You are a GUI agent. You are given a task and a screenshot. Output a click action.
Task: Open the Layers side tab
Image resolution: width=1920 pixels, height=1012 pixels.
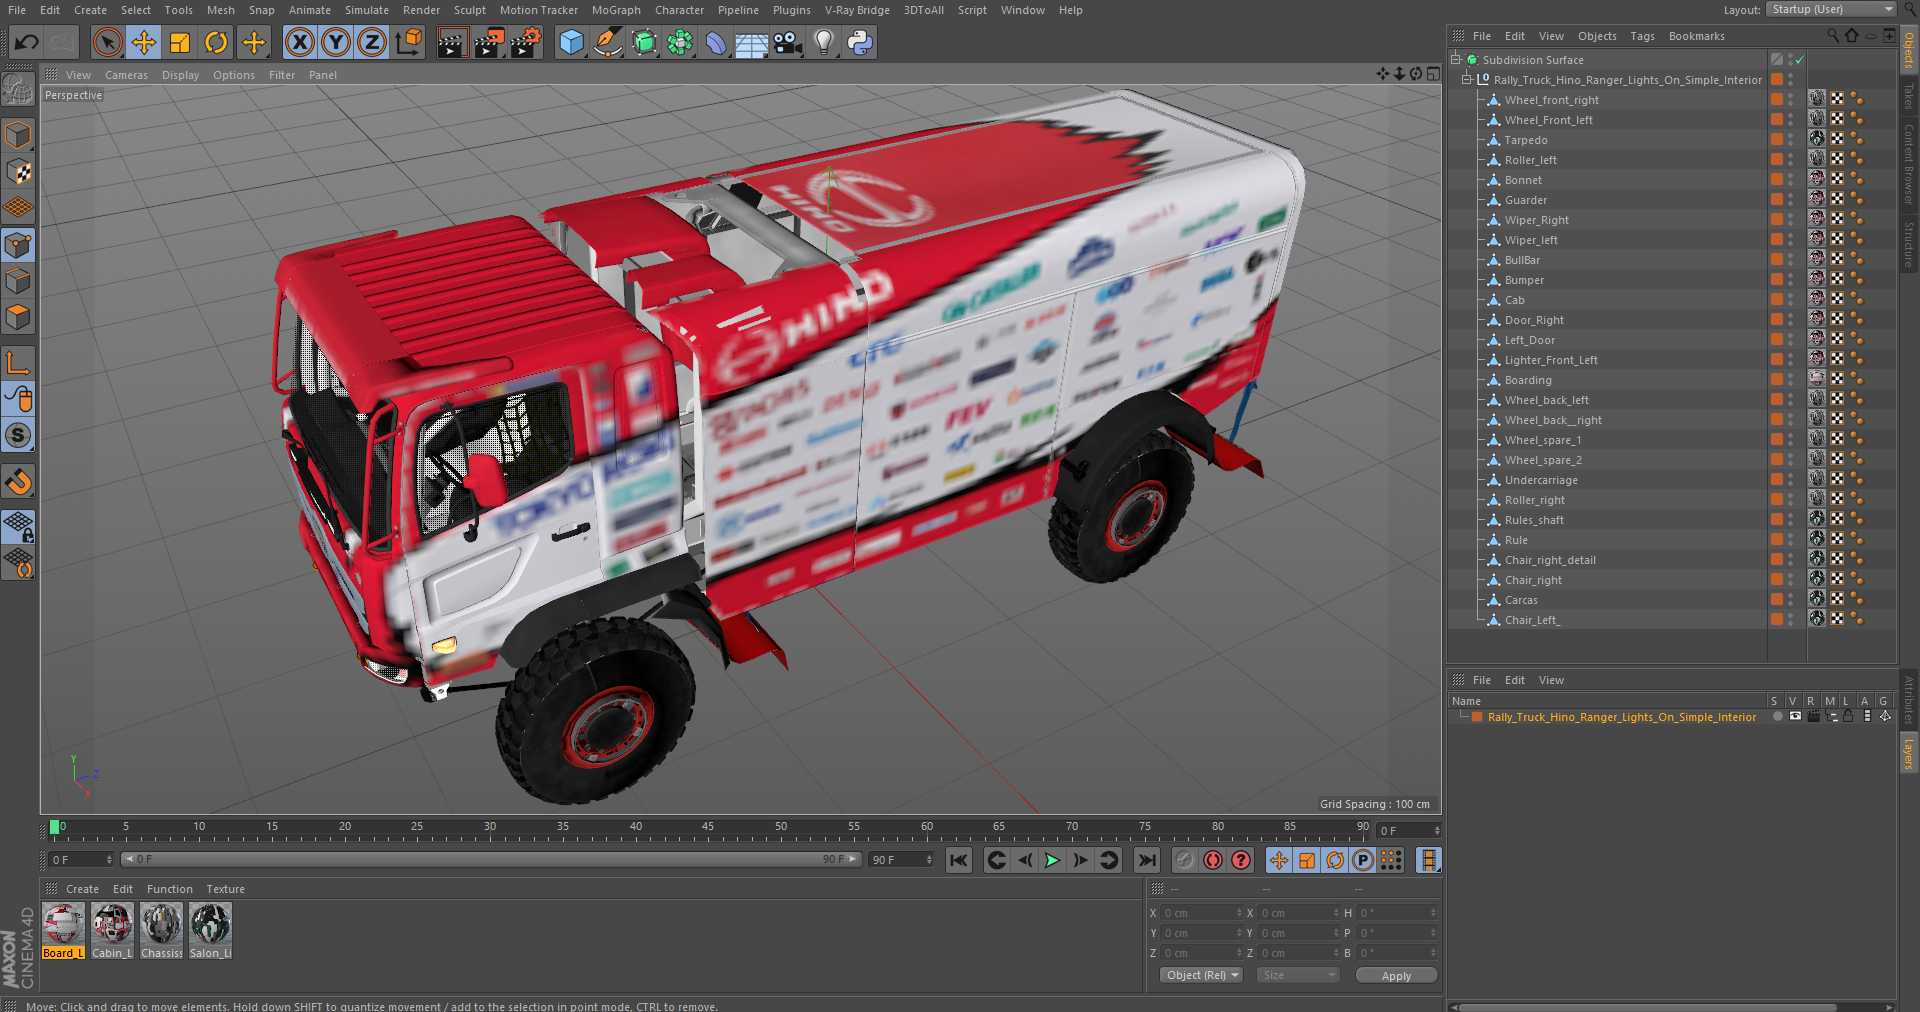coord(1908,752)
